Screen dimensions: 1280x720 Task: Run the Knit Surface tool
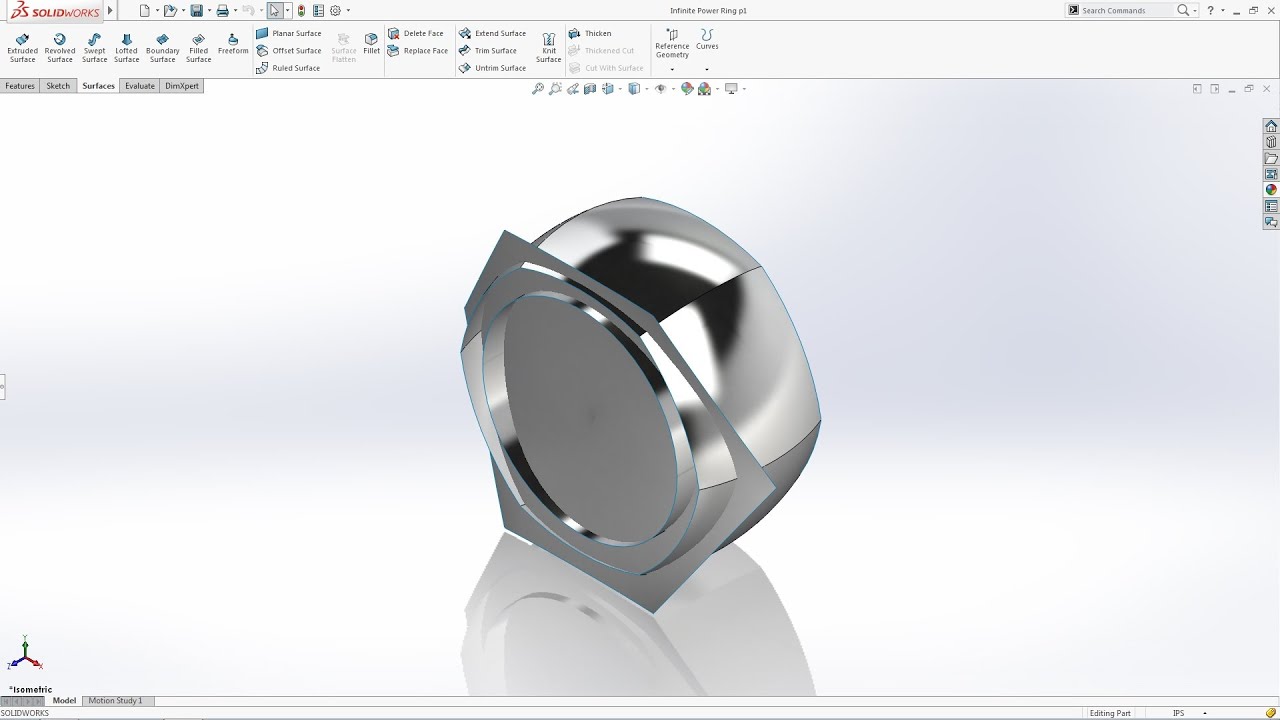pyautogui.click(x=548, y=47)
